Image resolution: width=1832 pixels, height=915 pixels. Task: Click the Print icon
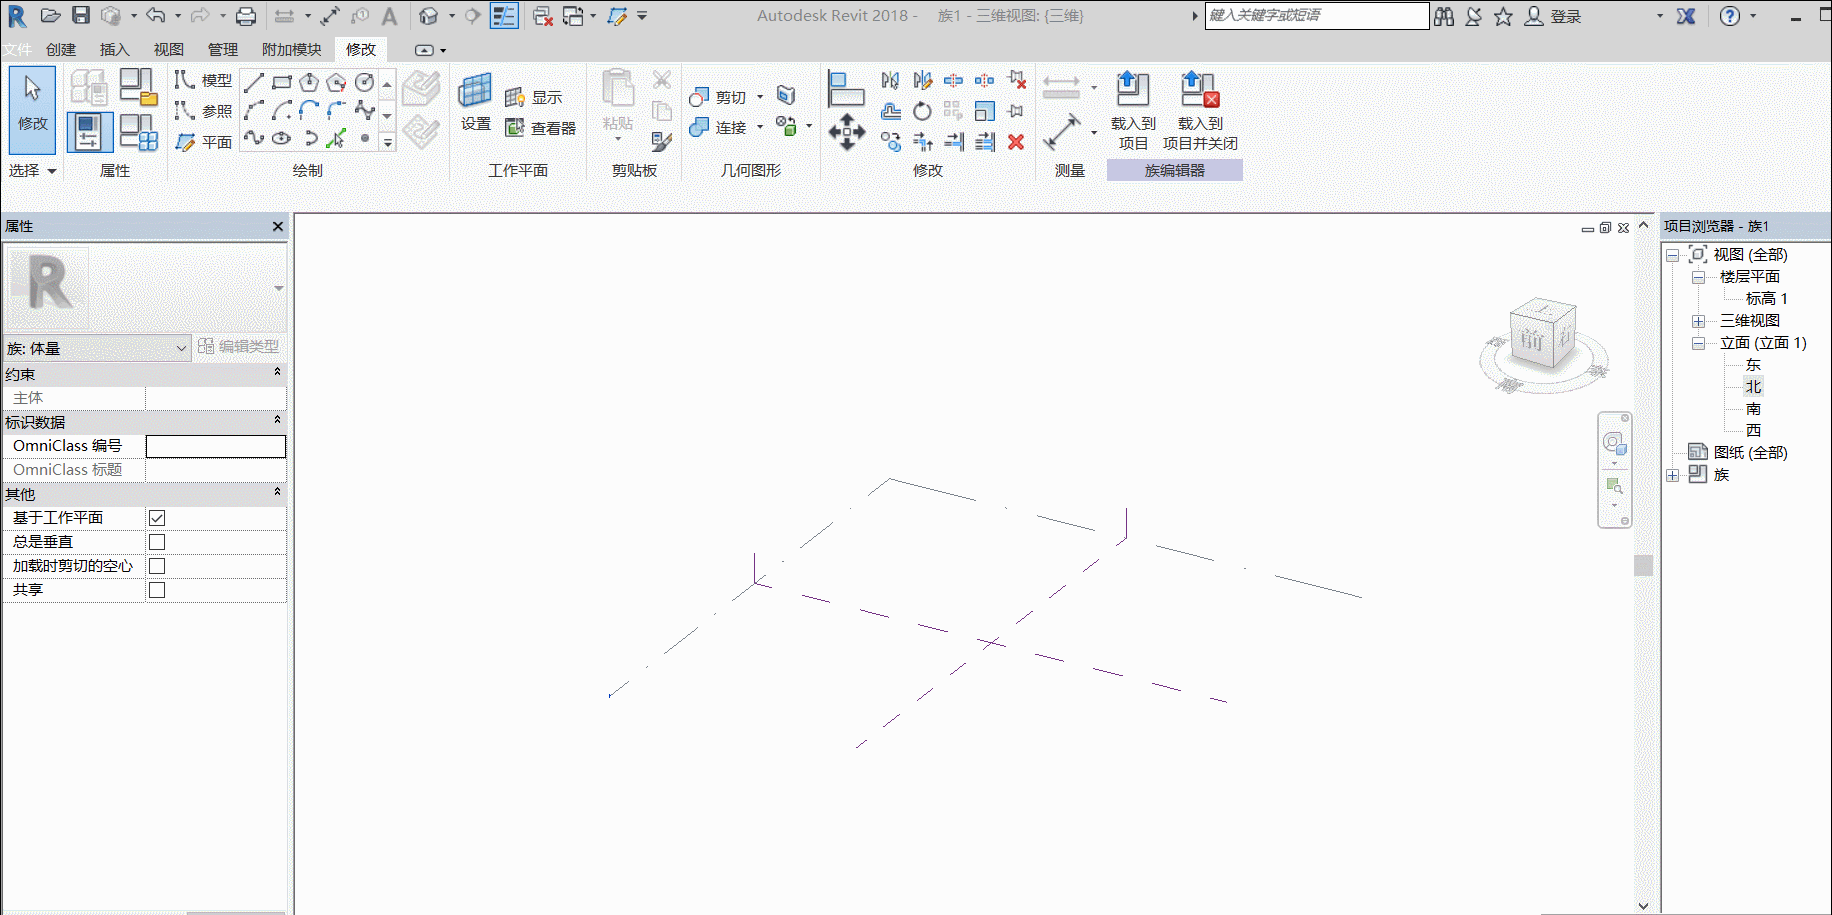(246, 15)
